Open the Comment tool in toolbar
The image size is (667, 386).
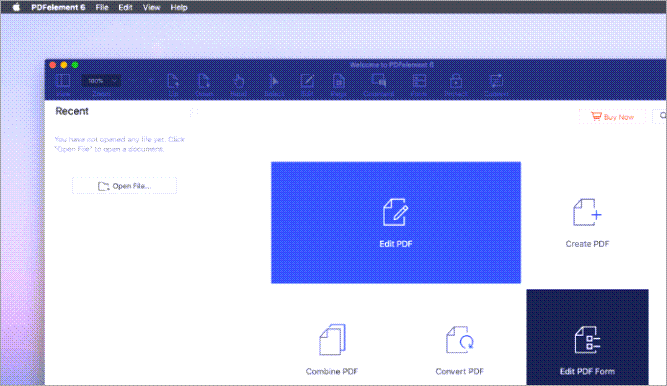tap(379, 84)
